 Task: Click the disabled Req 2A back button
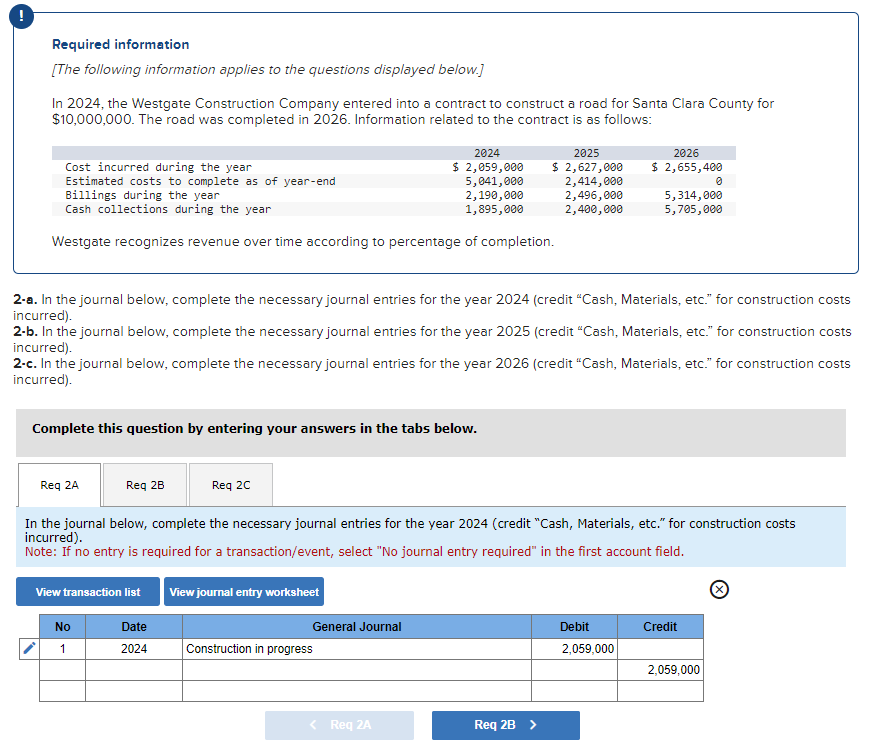tap(339, 725)
